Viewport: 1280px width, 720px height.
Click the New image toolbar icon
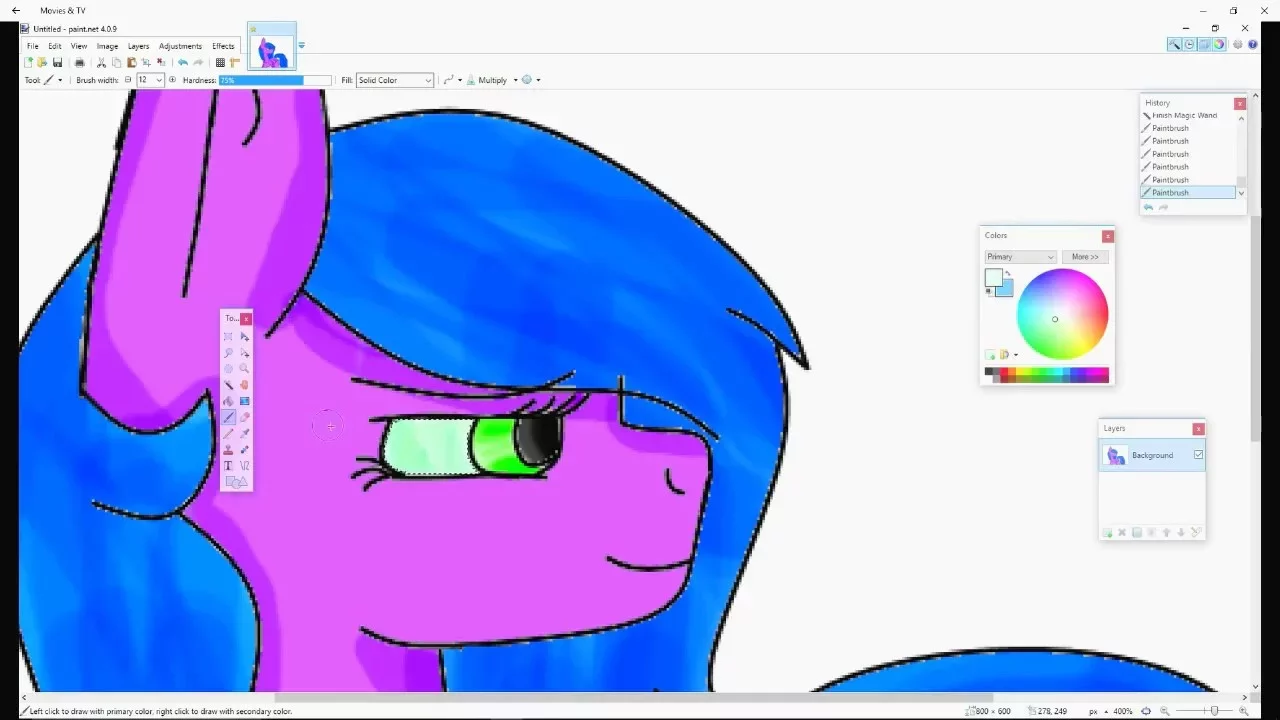click(29, 62)
